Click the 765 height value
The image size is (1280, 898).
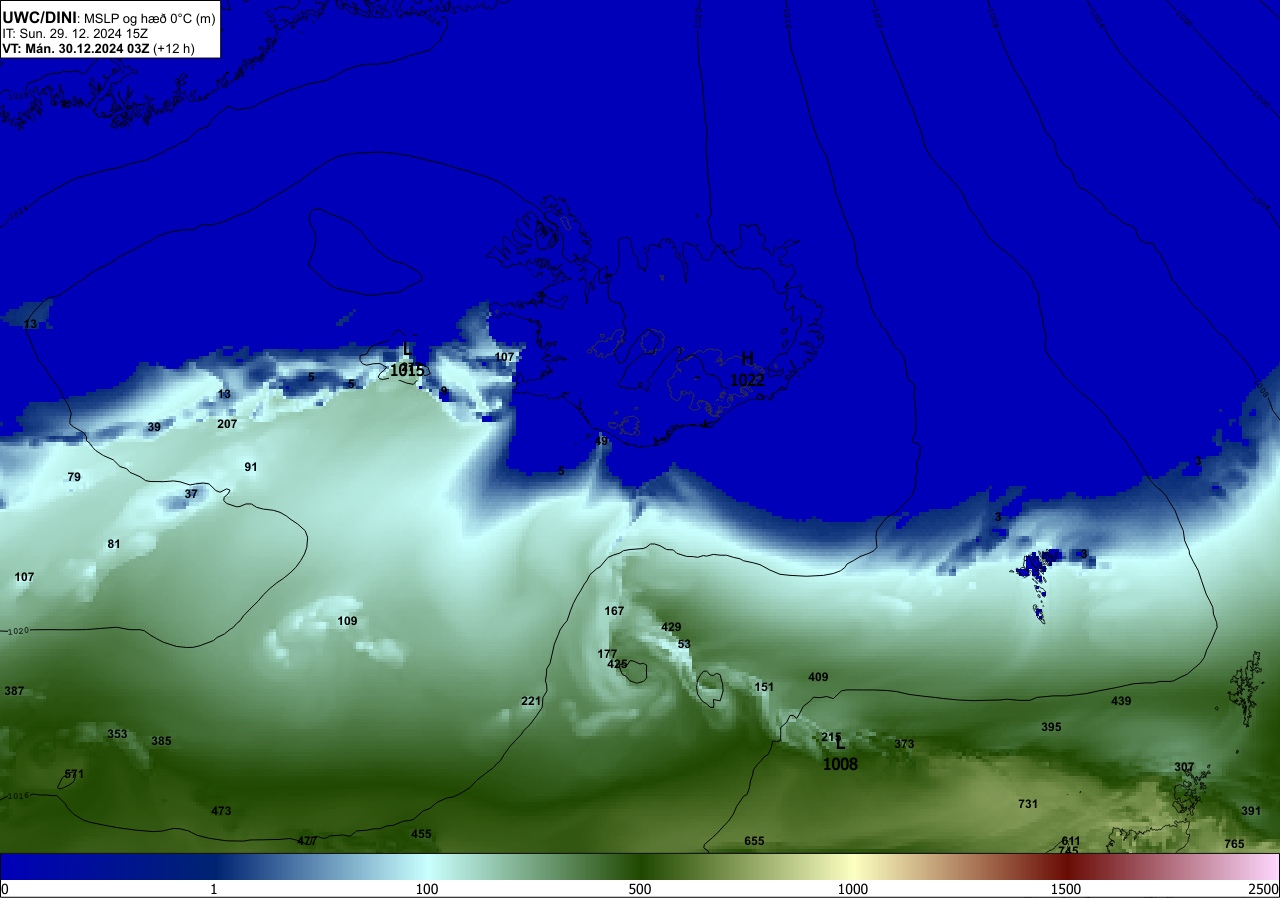(1234, 844)
